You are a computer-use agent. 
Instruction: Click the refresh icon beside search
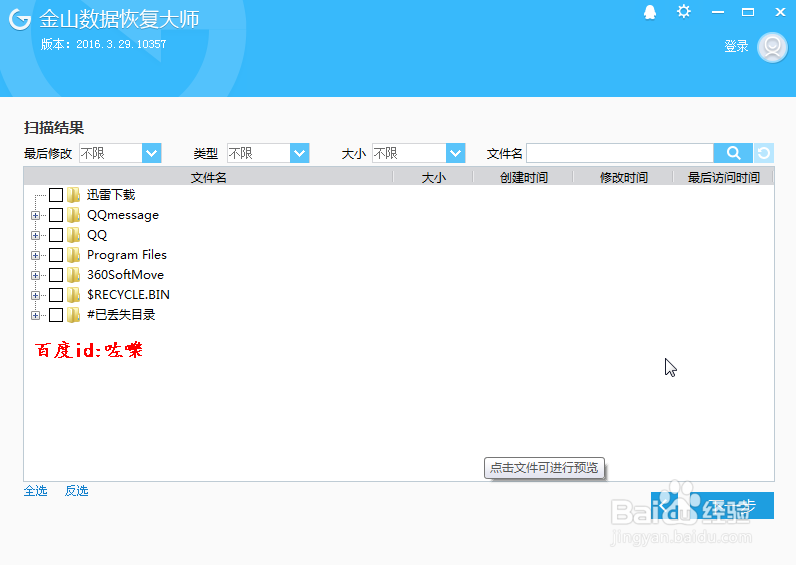(x=764, y=153)
